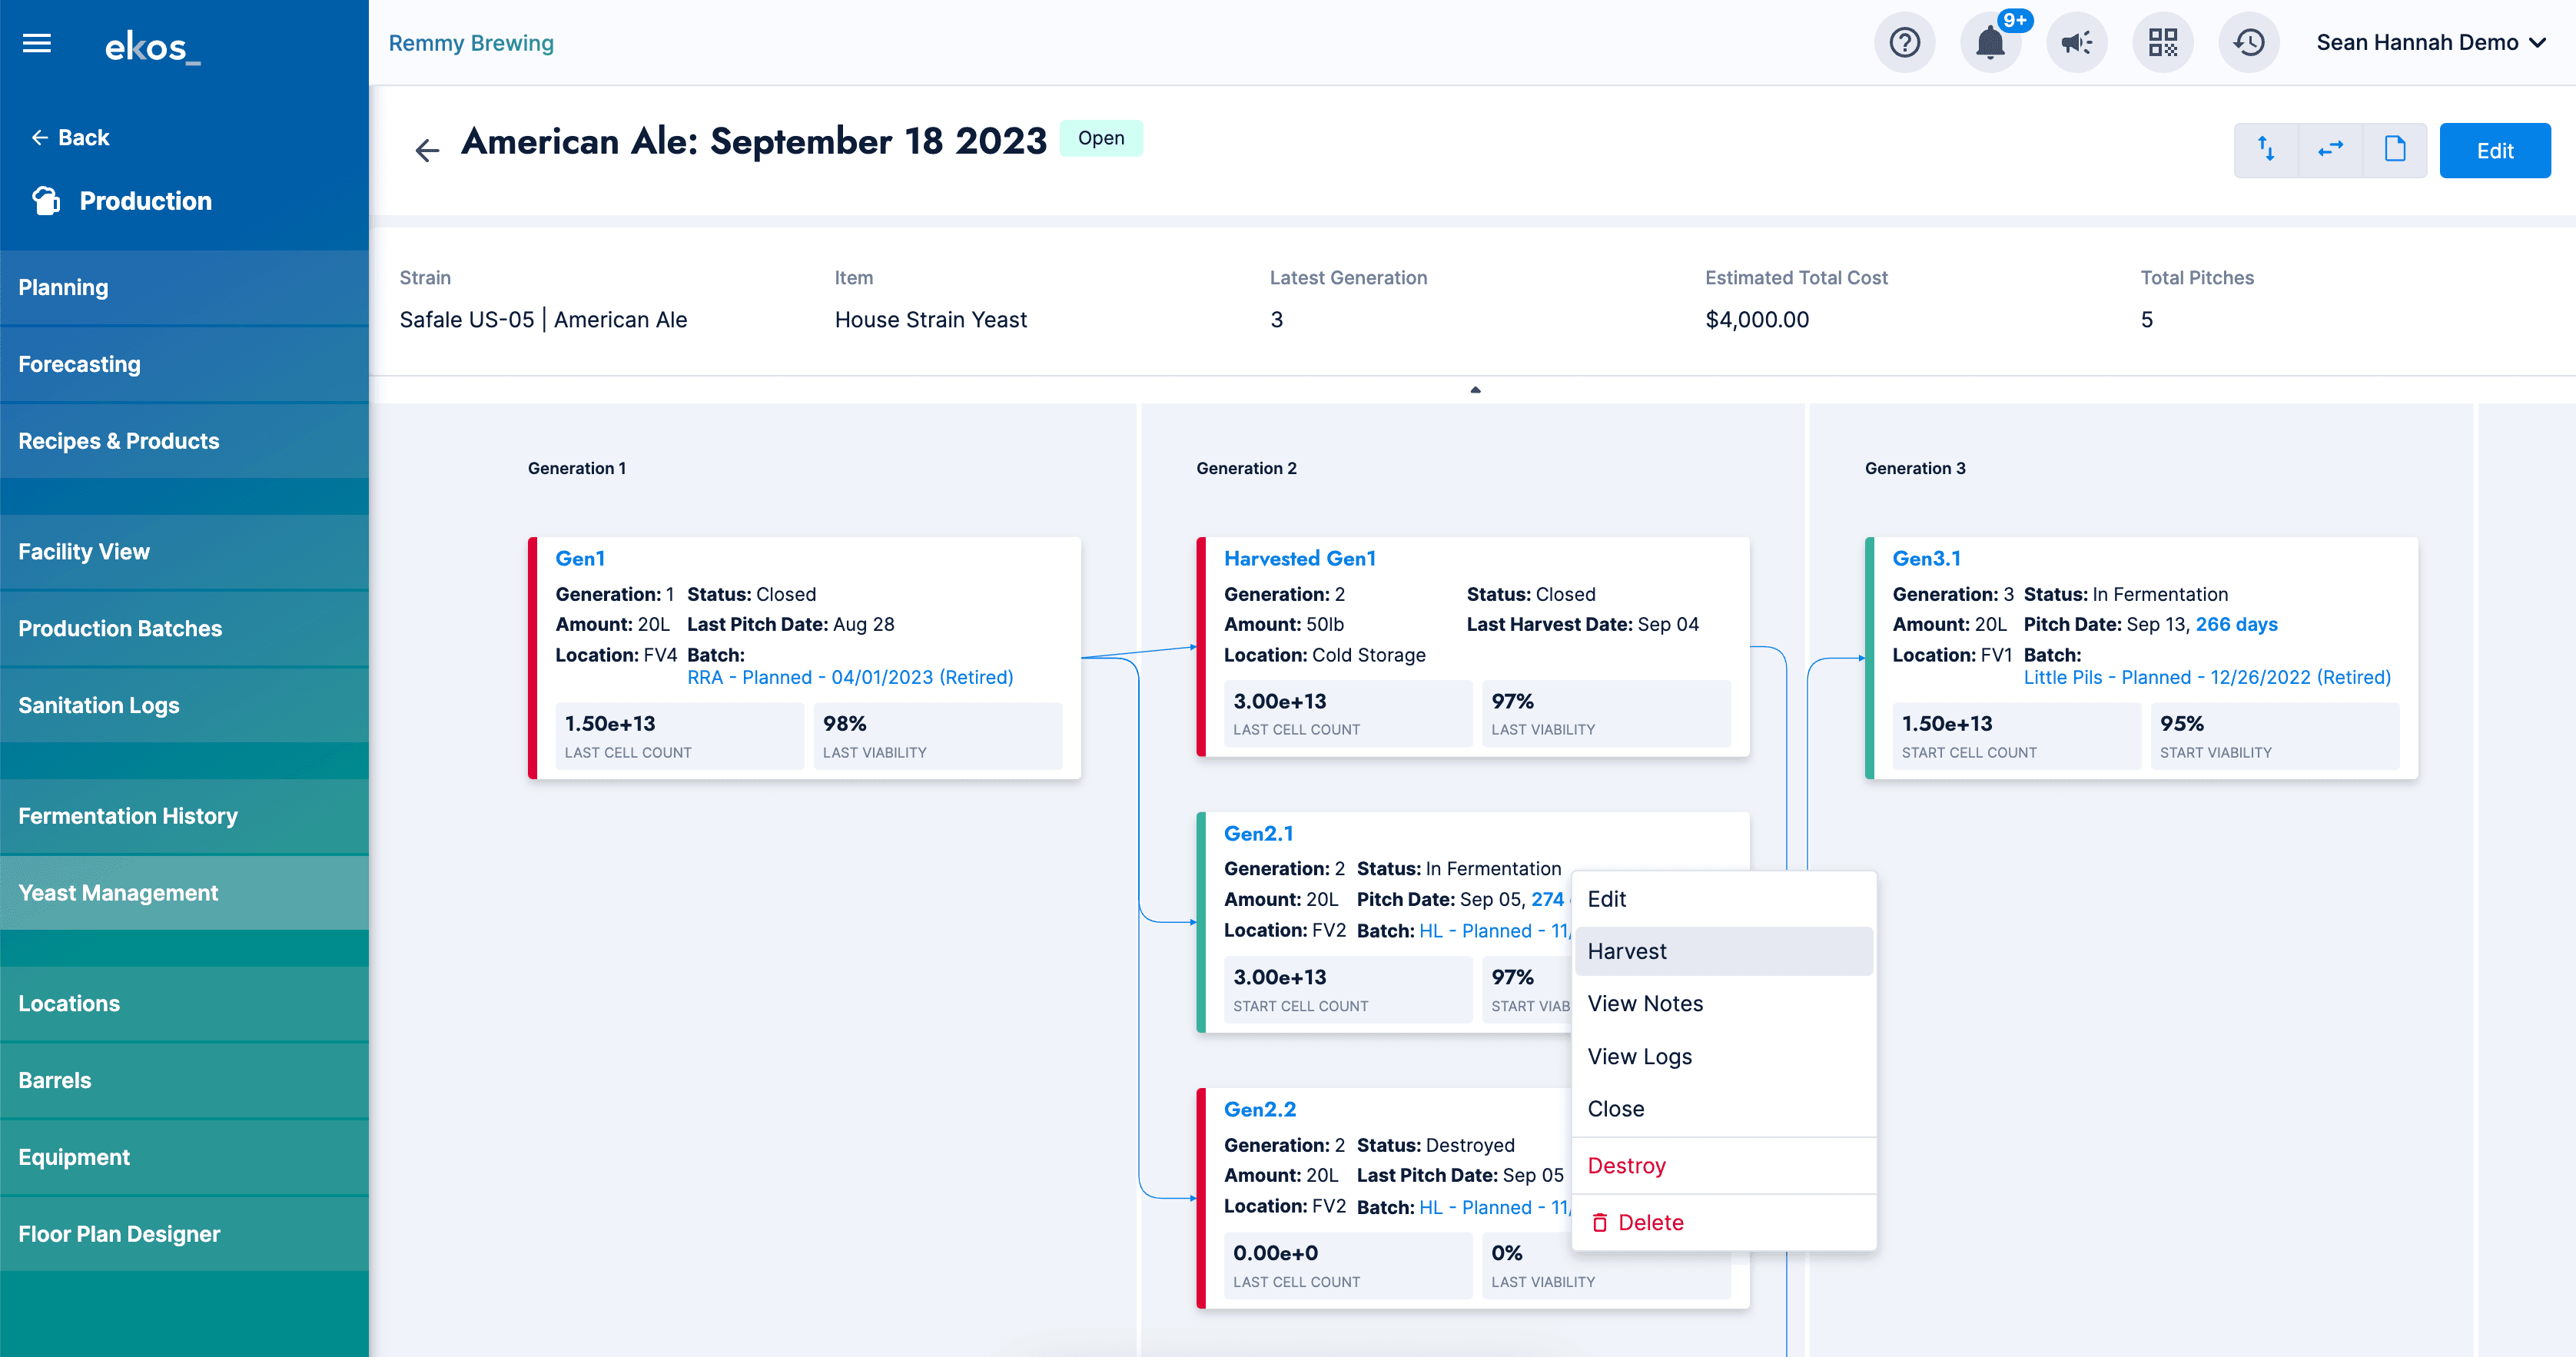The height and width of the screenshot is (1357, 2576).
Task: Navigate to Fermentation History in sidebar
Action: tap(128, 816)
